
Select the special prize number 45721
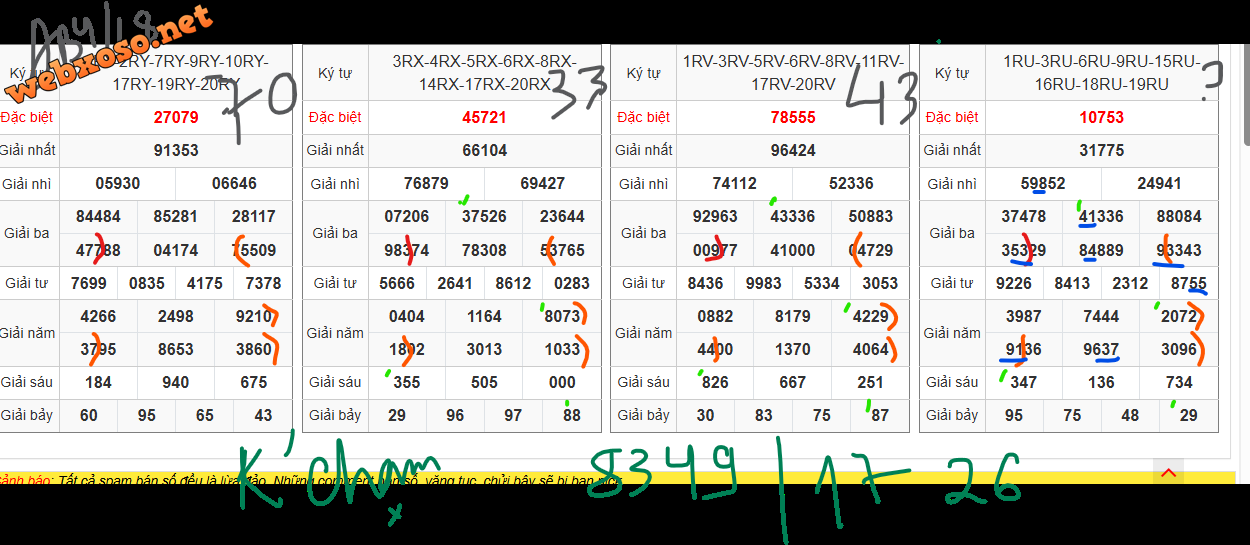(x=484, y=117)
